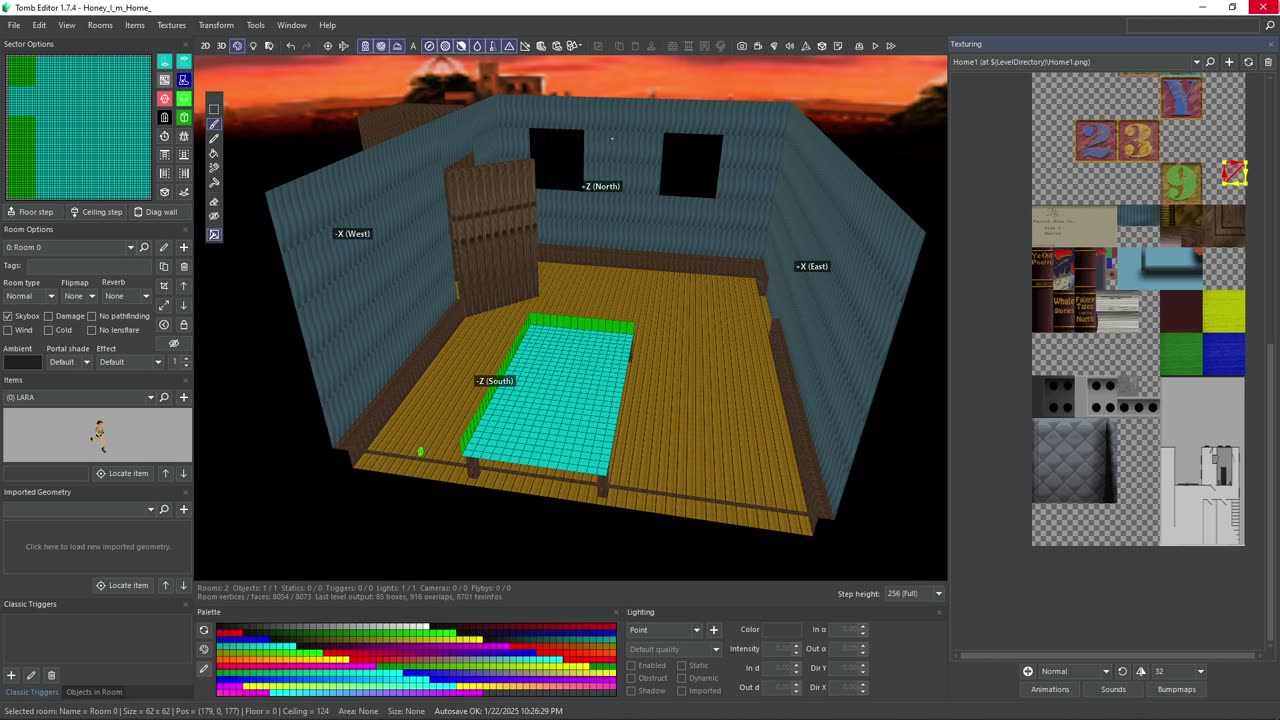Toggle the Skybox checkbox

pyautogui.click(x=8, y=316)
